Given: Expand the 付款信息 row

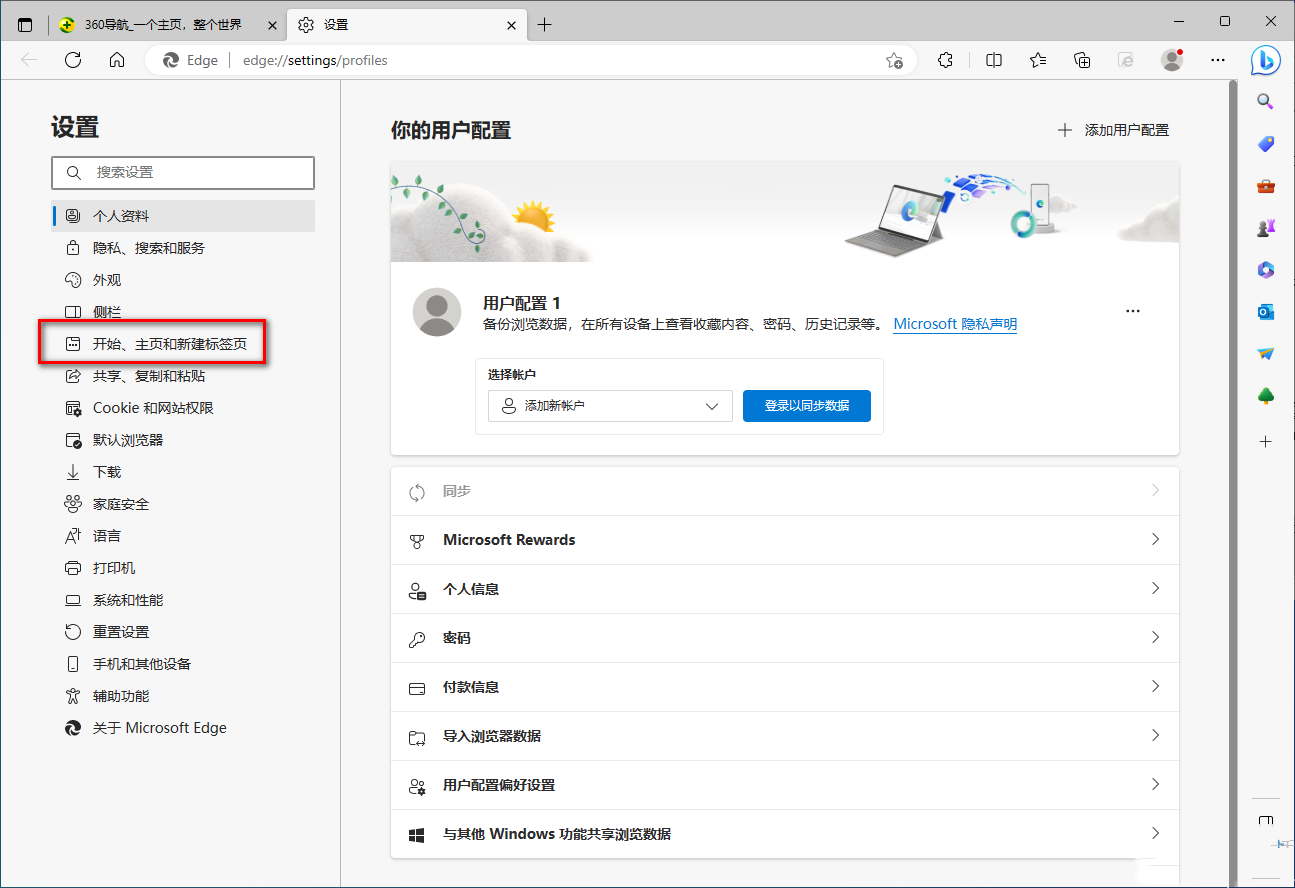Looking at the screenshot, I should pyautogui.click(x=785, y=687).
